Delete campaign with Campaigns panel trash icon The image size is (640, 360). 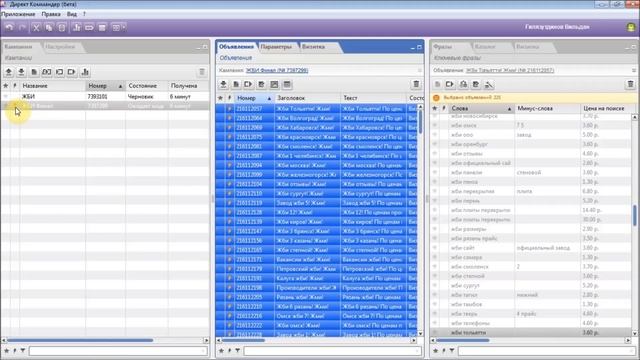202,72
